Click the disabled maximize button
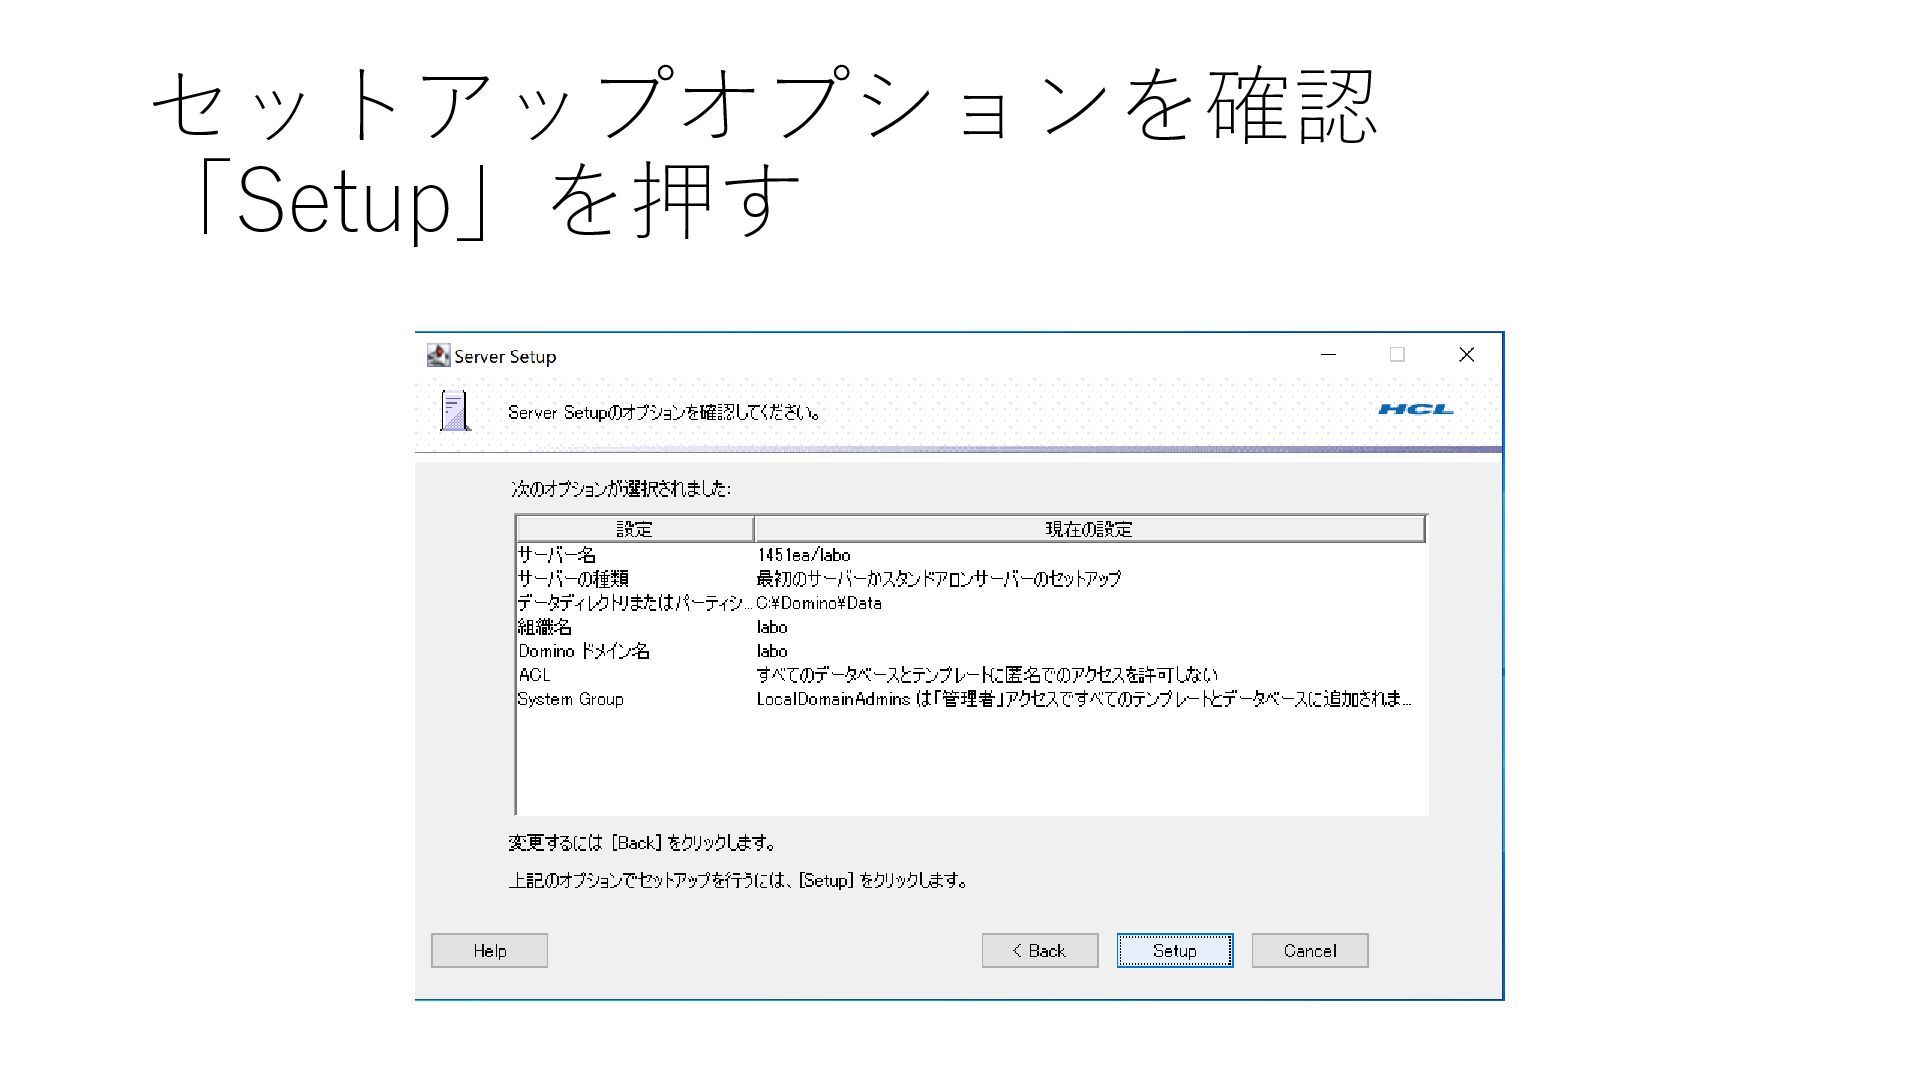1920x1080 pixels. (x=1397, y=355)
